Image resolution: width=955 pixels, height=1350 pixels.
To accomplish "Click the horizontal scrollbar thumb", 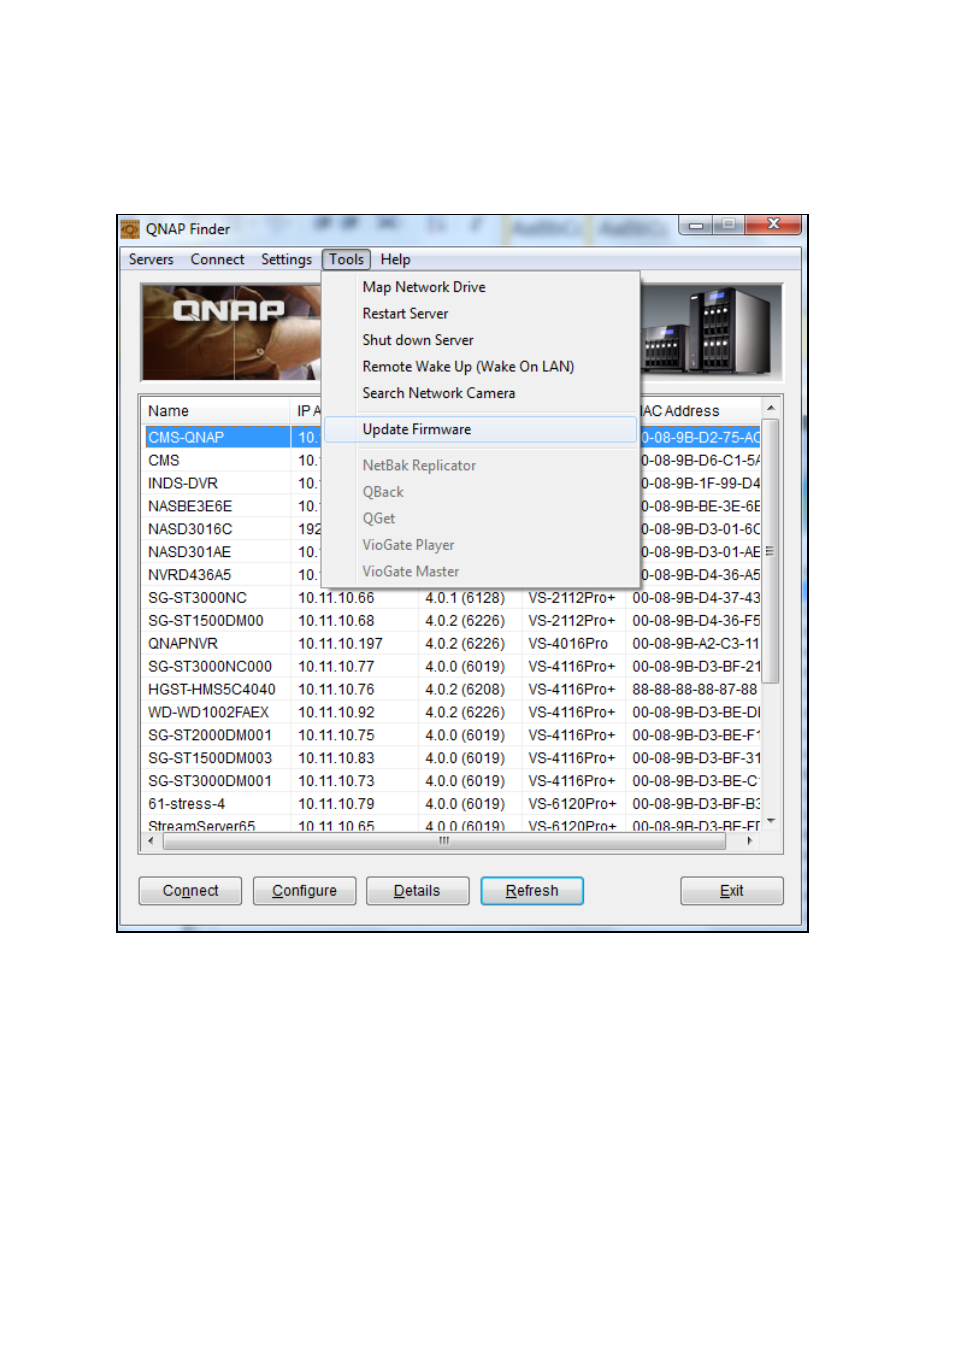I will tap(444, 841).
